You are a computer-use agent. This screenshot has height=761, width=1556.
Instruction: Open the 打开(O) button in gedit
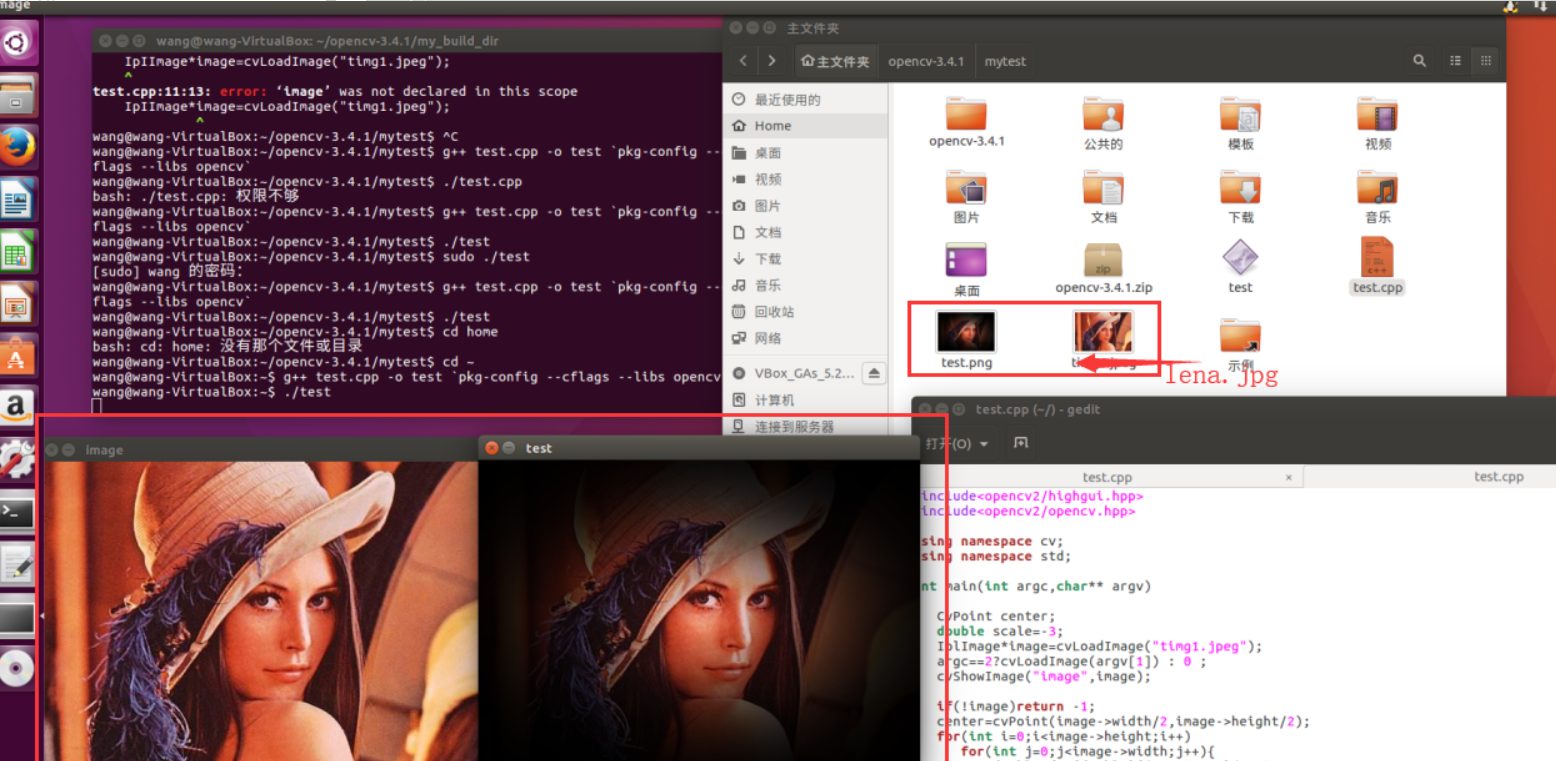[947, 443]
